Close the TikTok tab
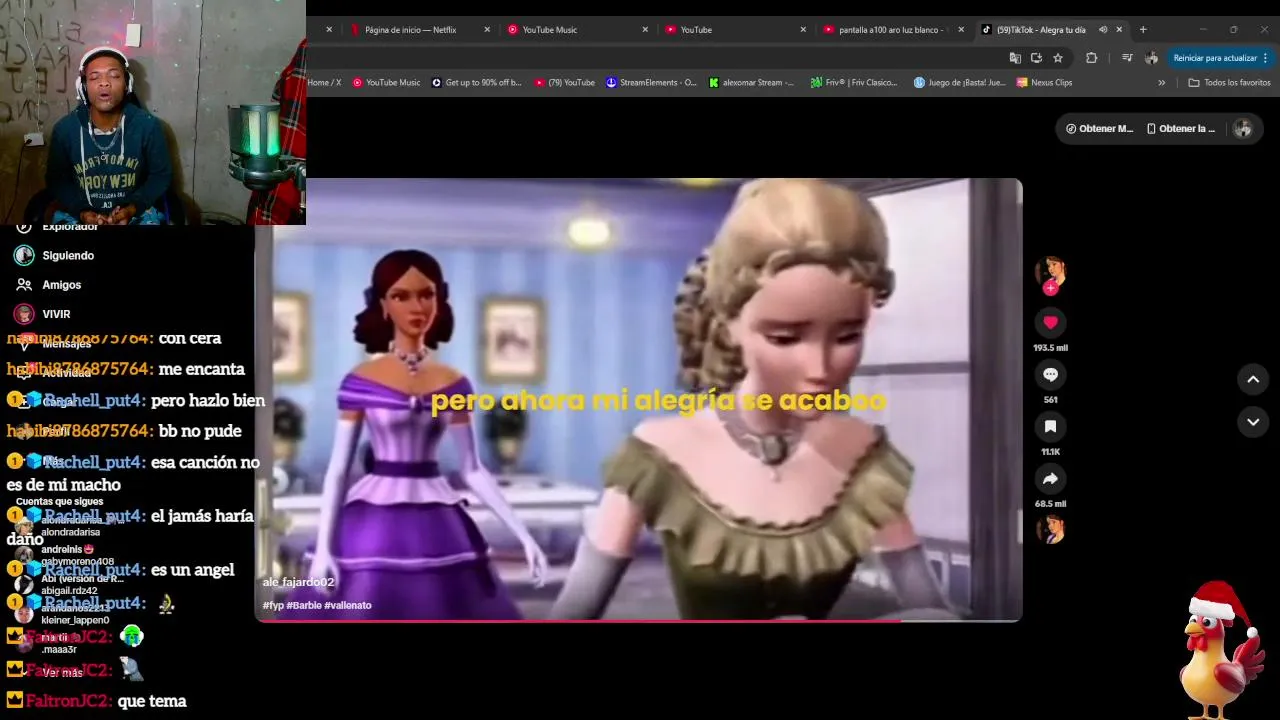 [1119, 30]
